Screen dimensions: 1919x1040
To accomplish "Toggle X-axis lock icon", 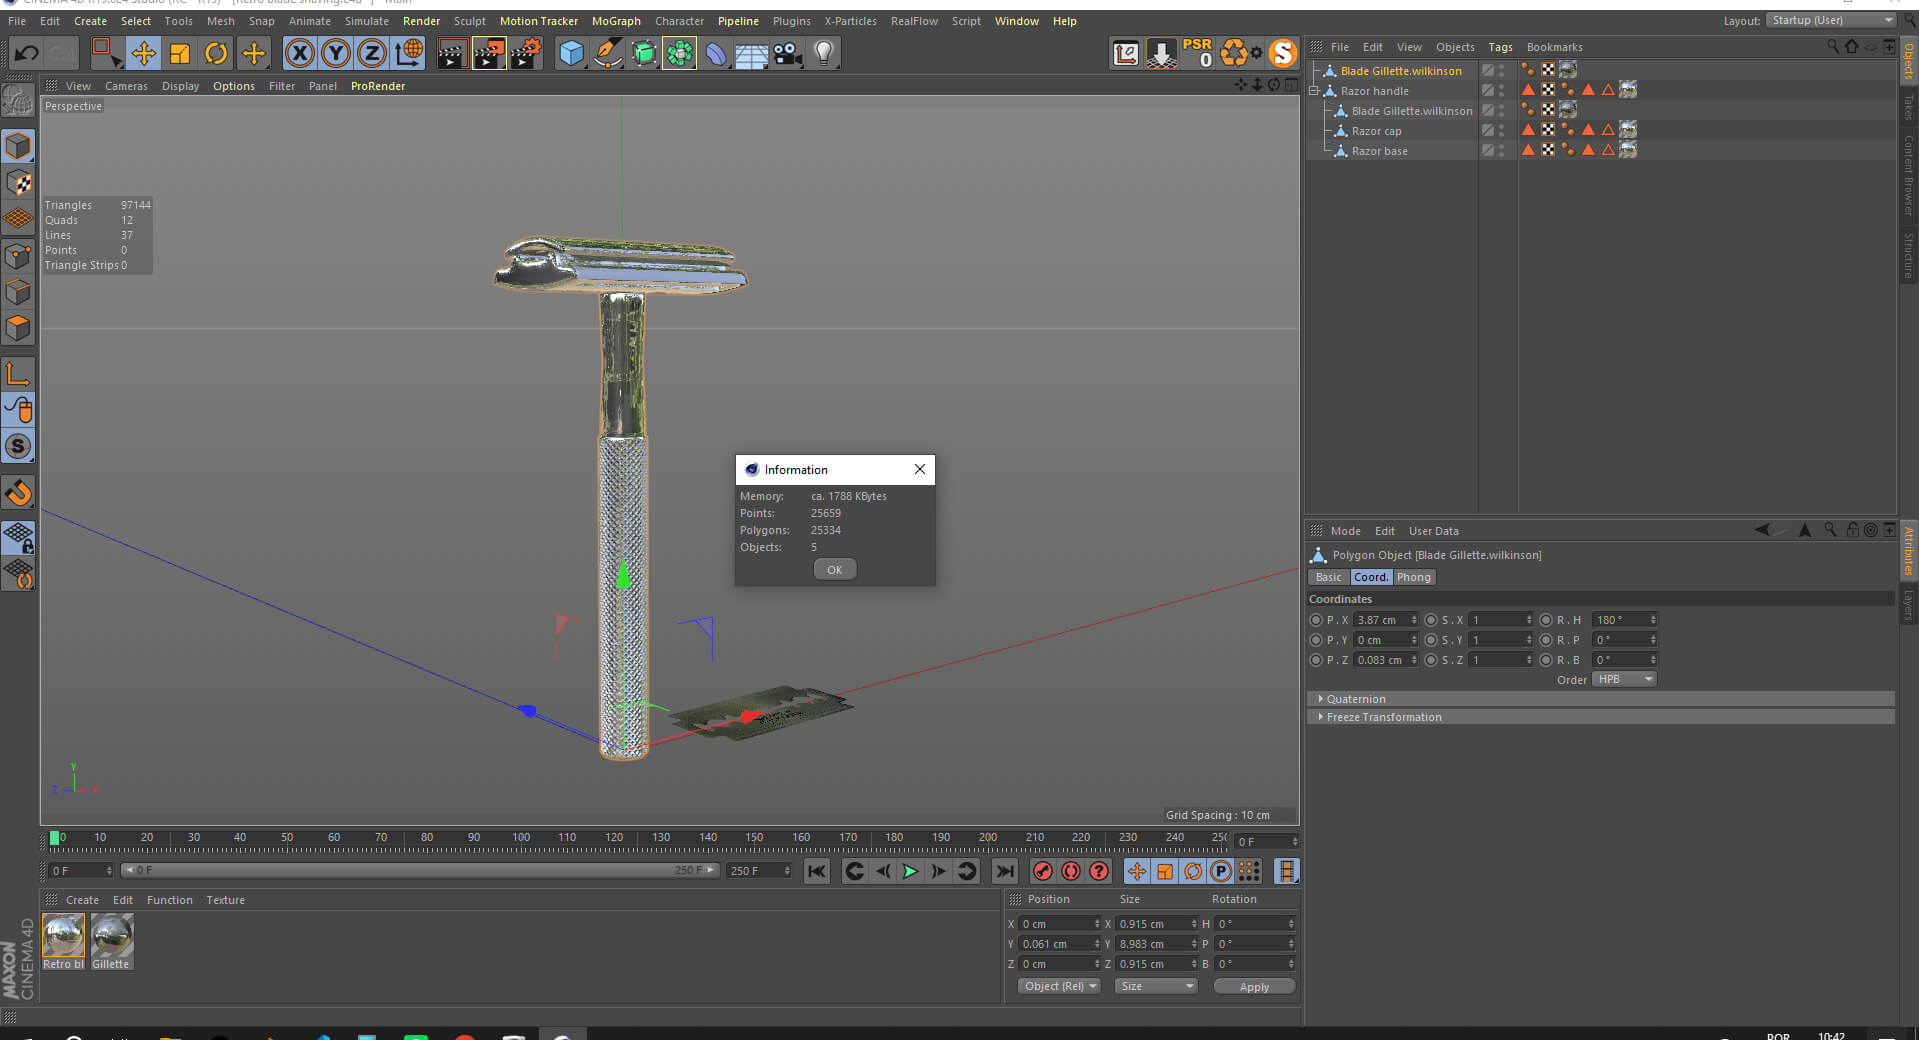I will pos(299,53).
